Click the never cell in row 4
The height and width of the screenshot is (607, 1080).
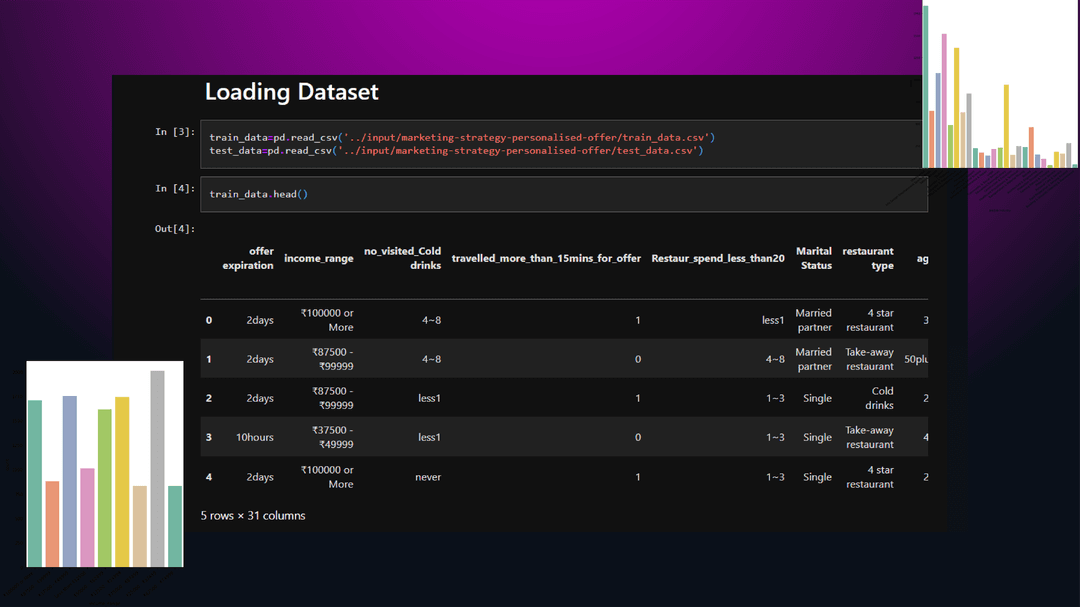point(428,478)
